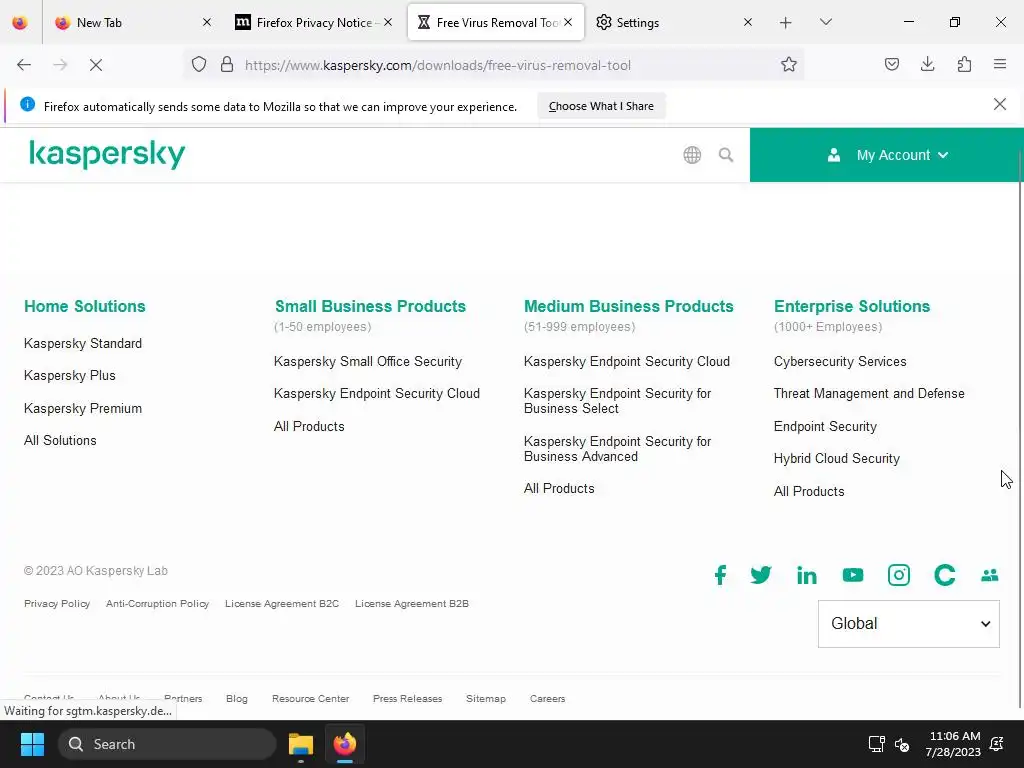Go back to previous page
Screen dimensions: 1024x768
24,65
